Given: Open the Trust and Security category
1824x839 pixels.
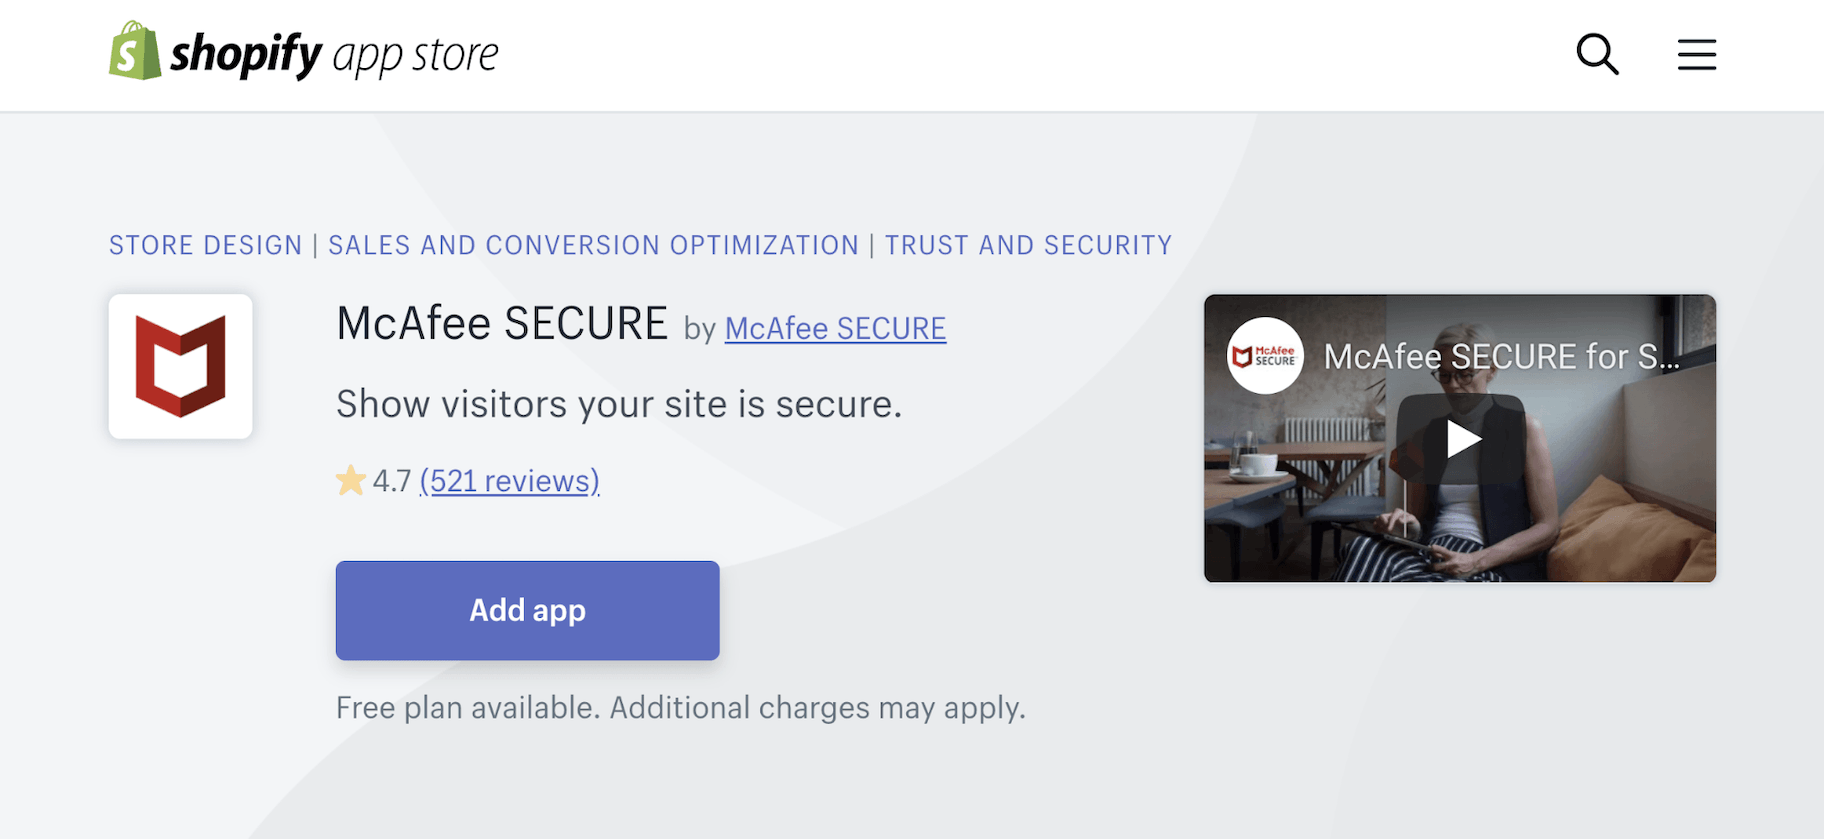Looking at the screenshot, I should tap(1028, 245).
